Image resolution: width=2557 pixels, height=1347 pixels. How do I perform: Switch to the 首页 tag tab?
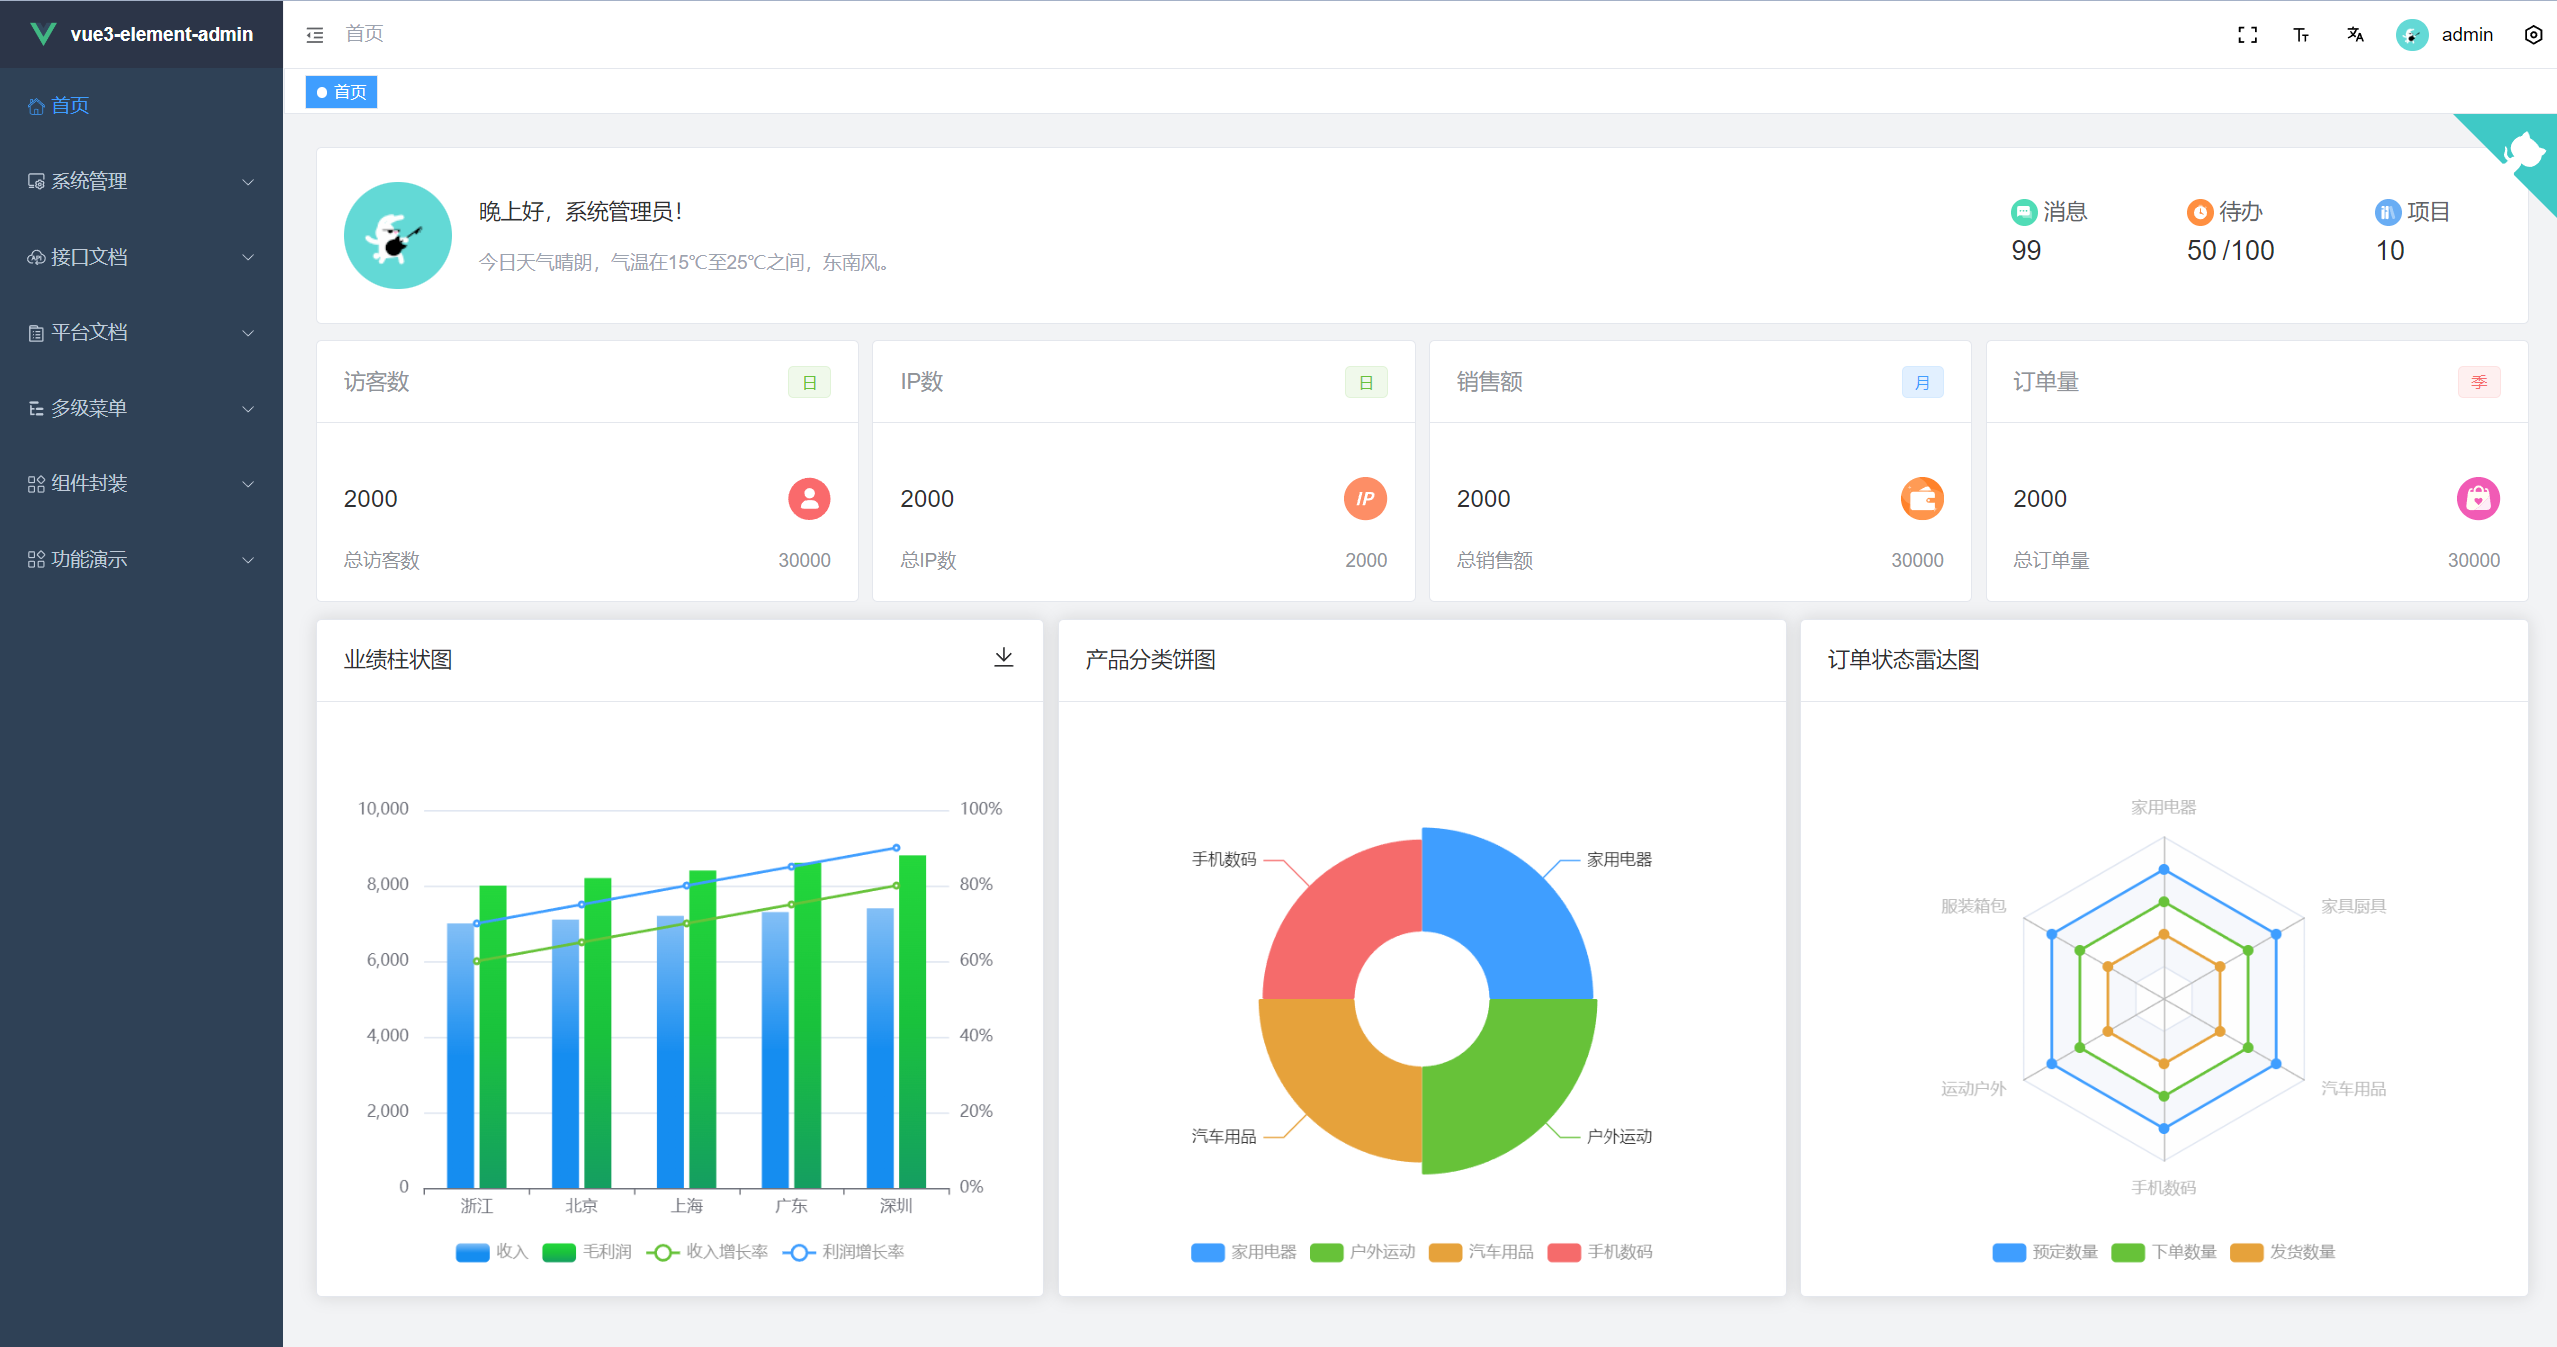[342, 92]
